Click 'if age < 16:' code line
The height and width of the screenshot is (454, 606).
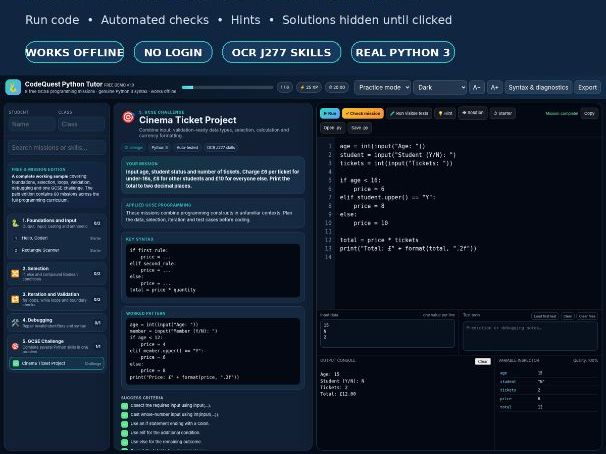pos(360,180)
